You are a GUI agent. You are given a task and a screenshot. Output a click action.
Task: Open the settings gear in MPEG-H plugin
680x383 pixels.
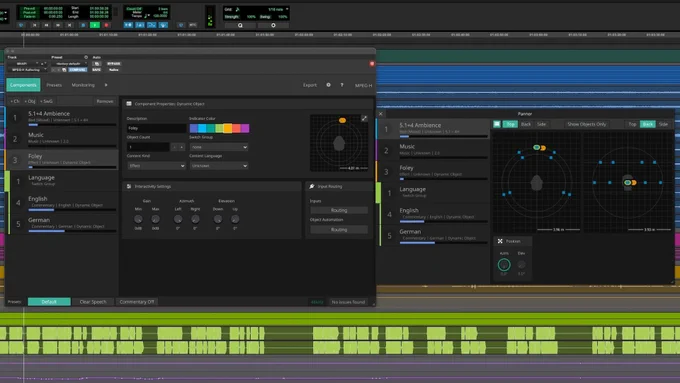[328, 85]
